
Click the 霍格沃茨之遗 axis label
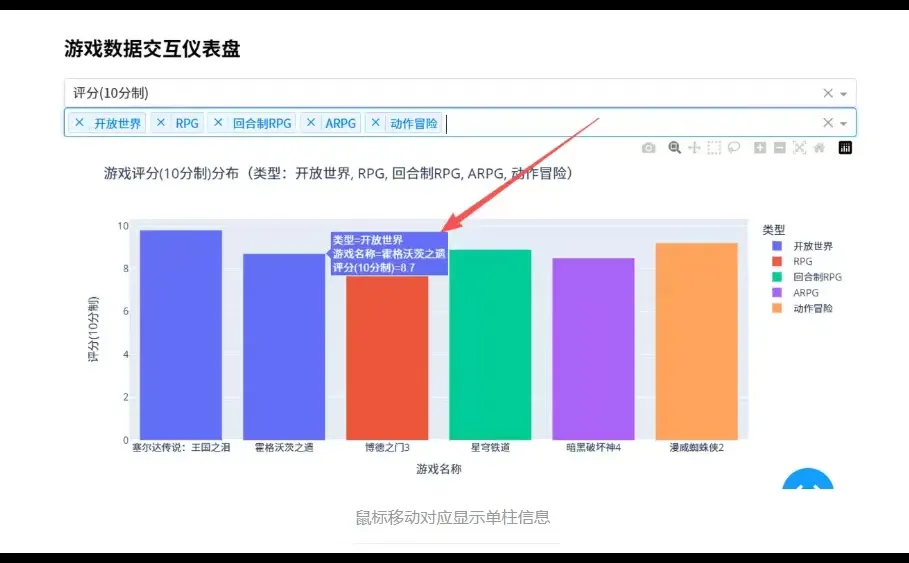284,448
